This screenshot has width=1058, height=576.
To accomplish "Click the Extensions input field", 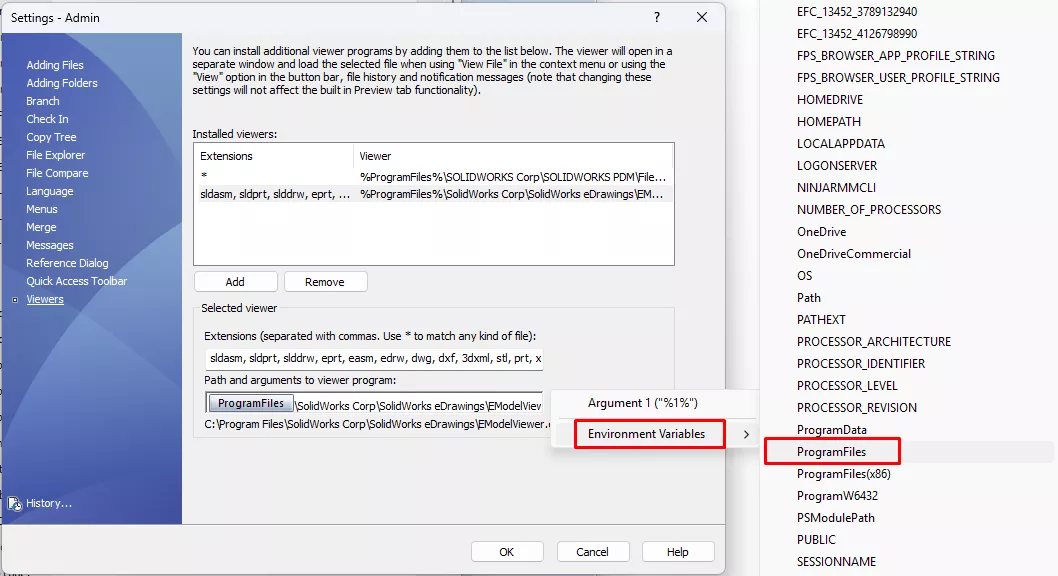I will tap(374, 358).
